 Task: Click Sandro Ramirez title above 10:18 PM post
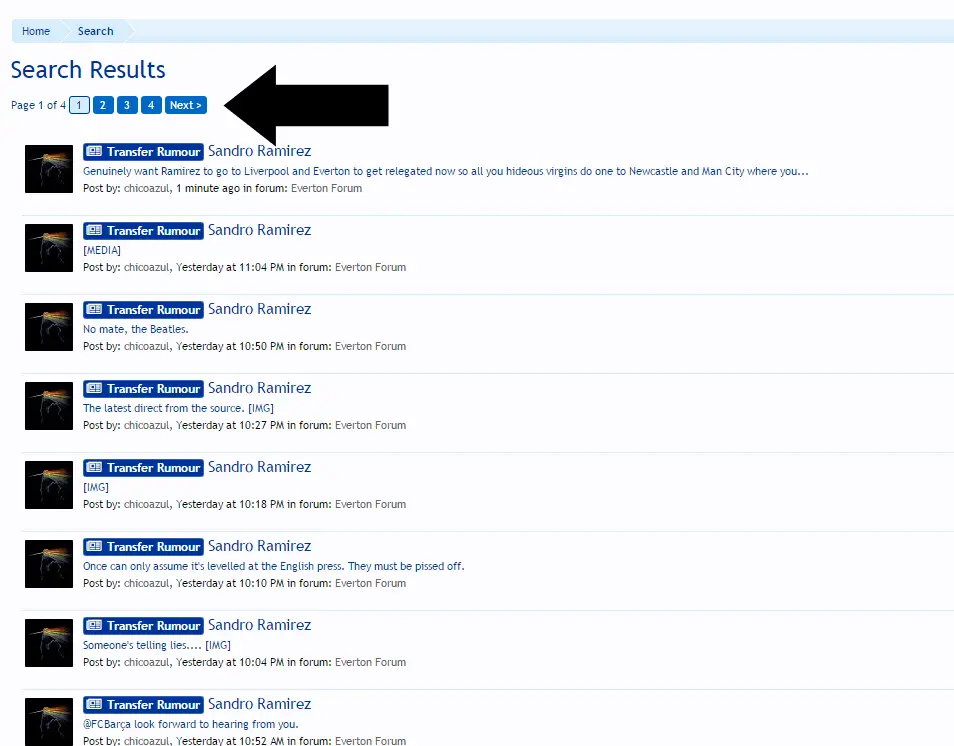pyautogui.click(x=259, y=467)
